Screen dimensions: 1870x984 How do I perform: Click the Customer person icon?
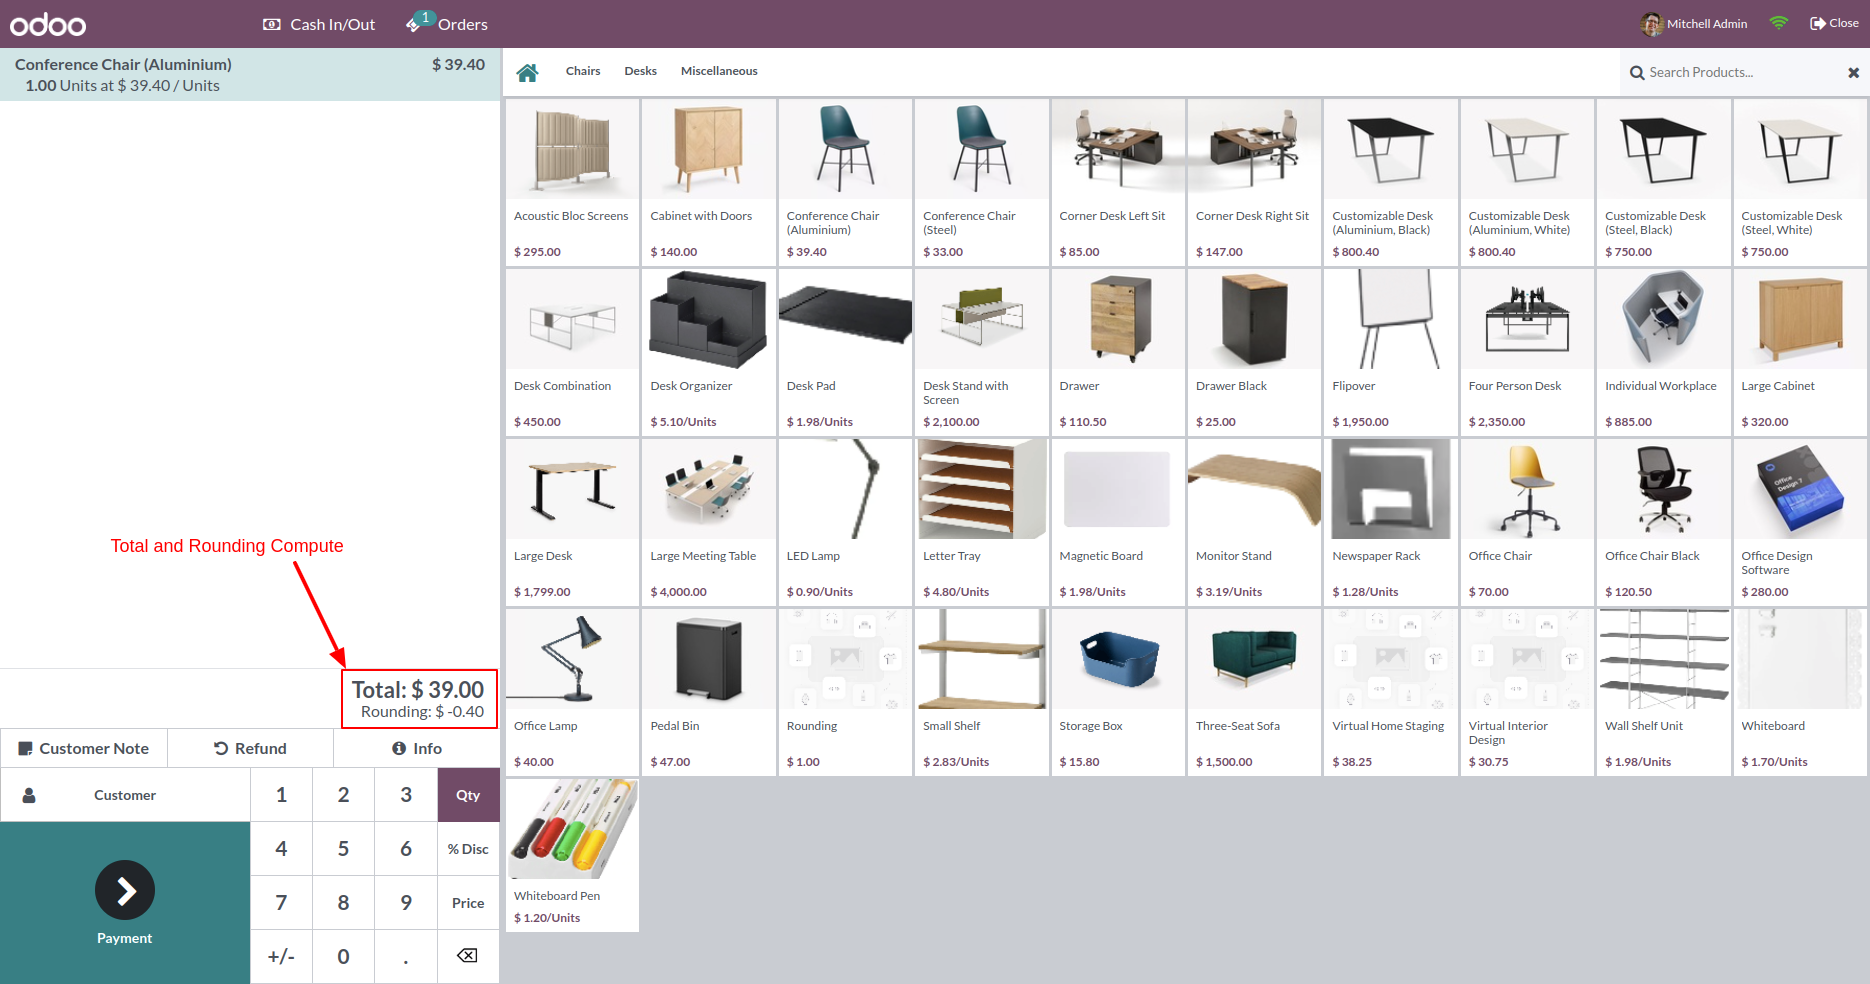pyautogui.click(x=29, y=795)
